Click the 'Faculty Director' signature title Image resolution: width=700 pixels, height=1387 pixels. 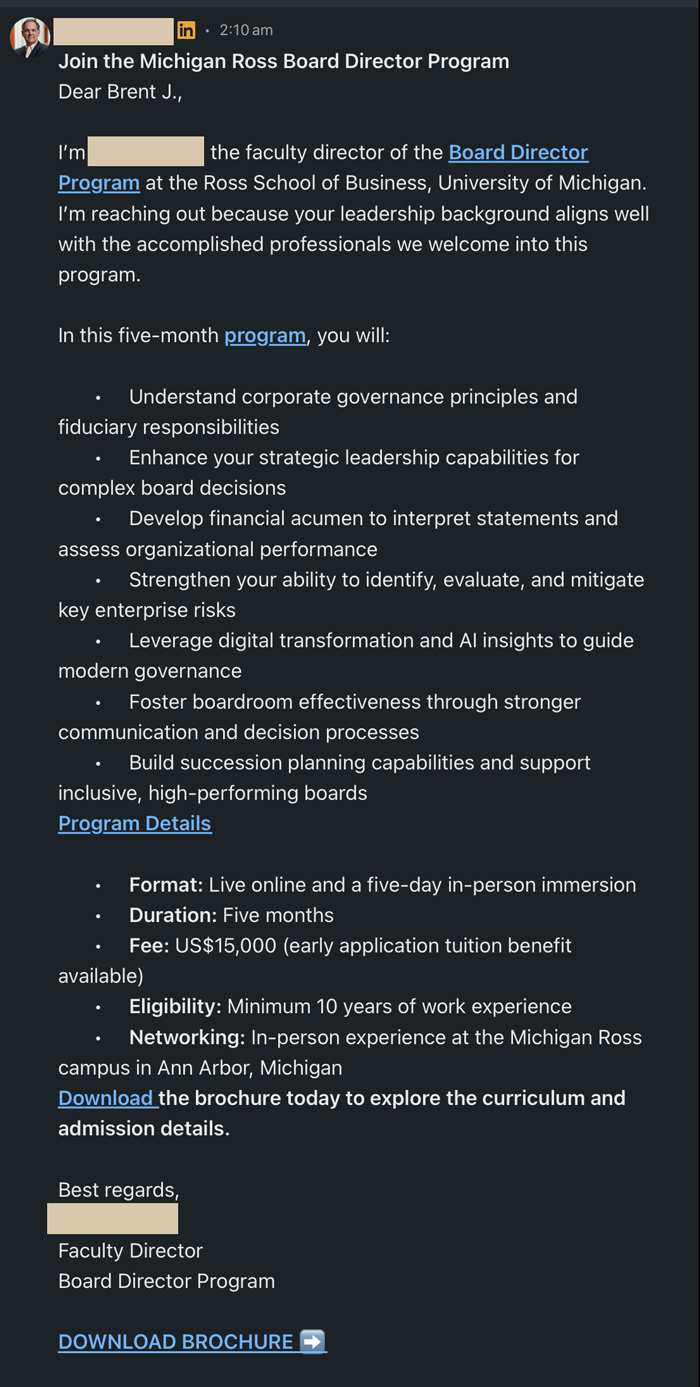pyautogui.click(x=130, y=1250)
